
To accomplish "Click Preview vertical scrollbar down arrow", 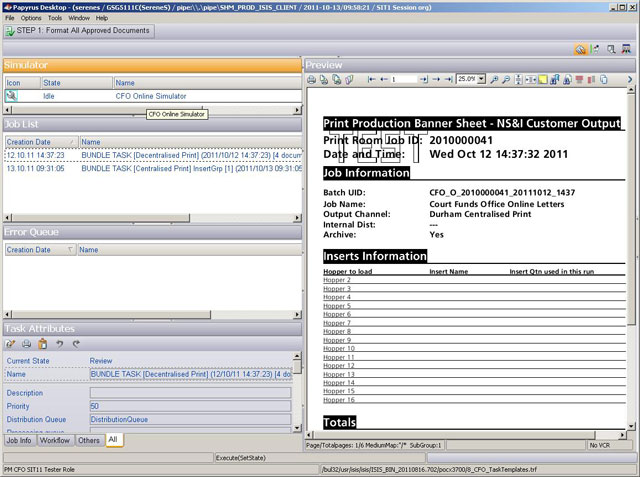I will coord(631,427).
